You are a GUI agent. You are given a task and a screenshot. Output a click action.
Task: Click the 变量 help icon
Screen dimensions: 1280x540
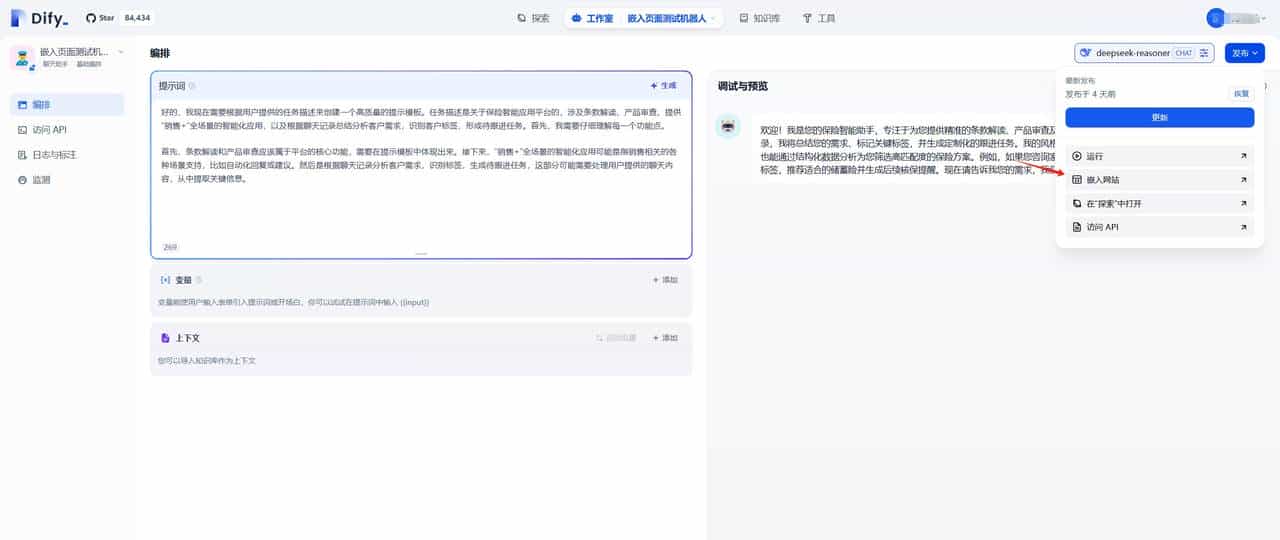click(199, 280)
